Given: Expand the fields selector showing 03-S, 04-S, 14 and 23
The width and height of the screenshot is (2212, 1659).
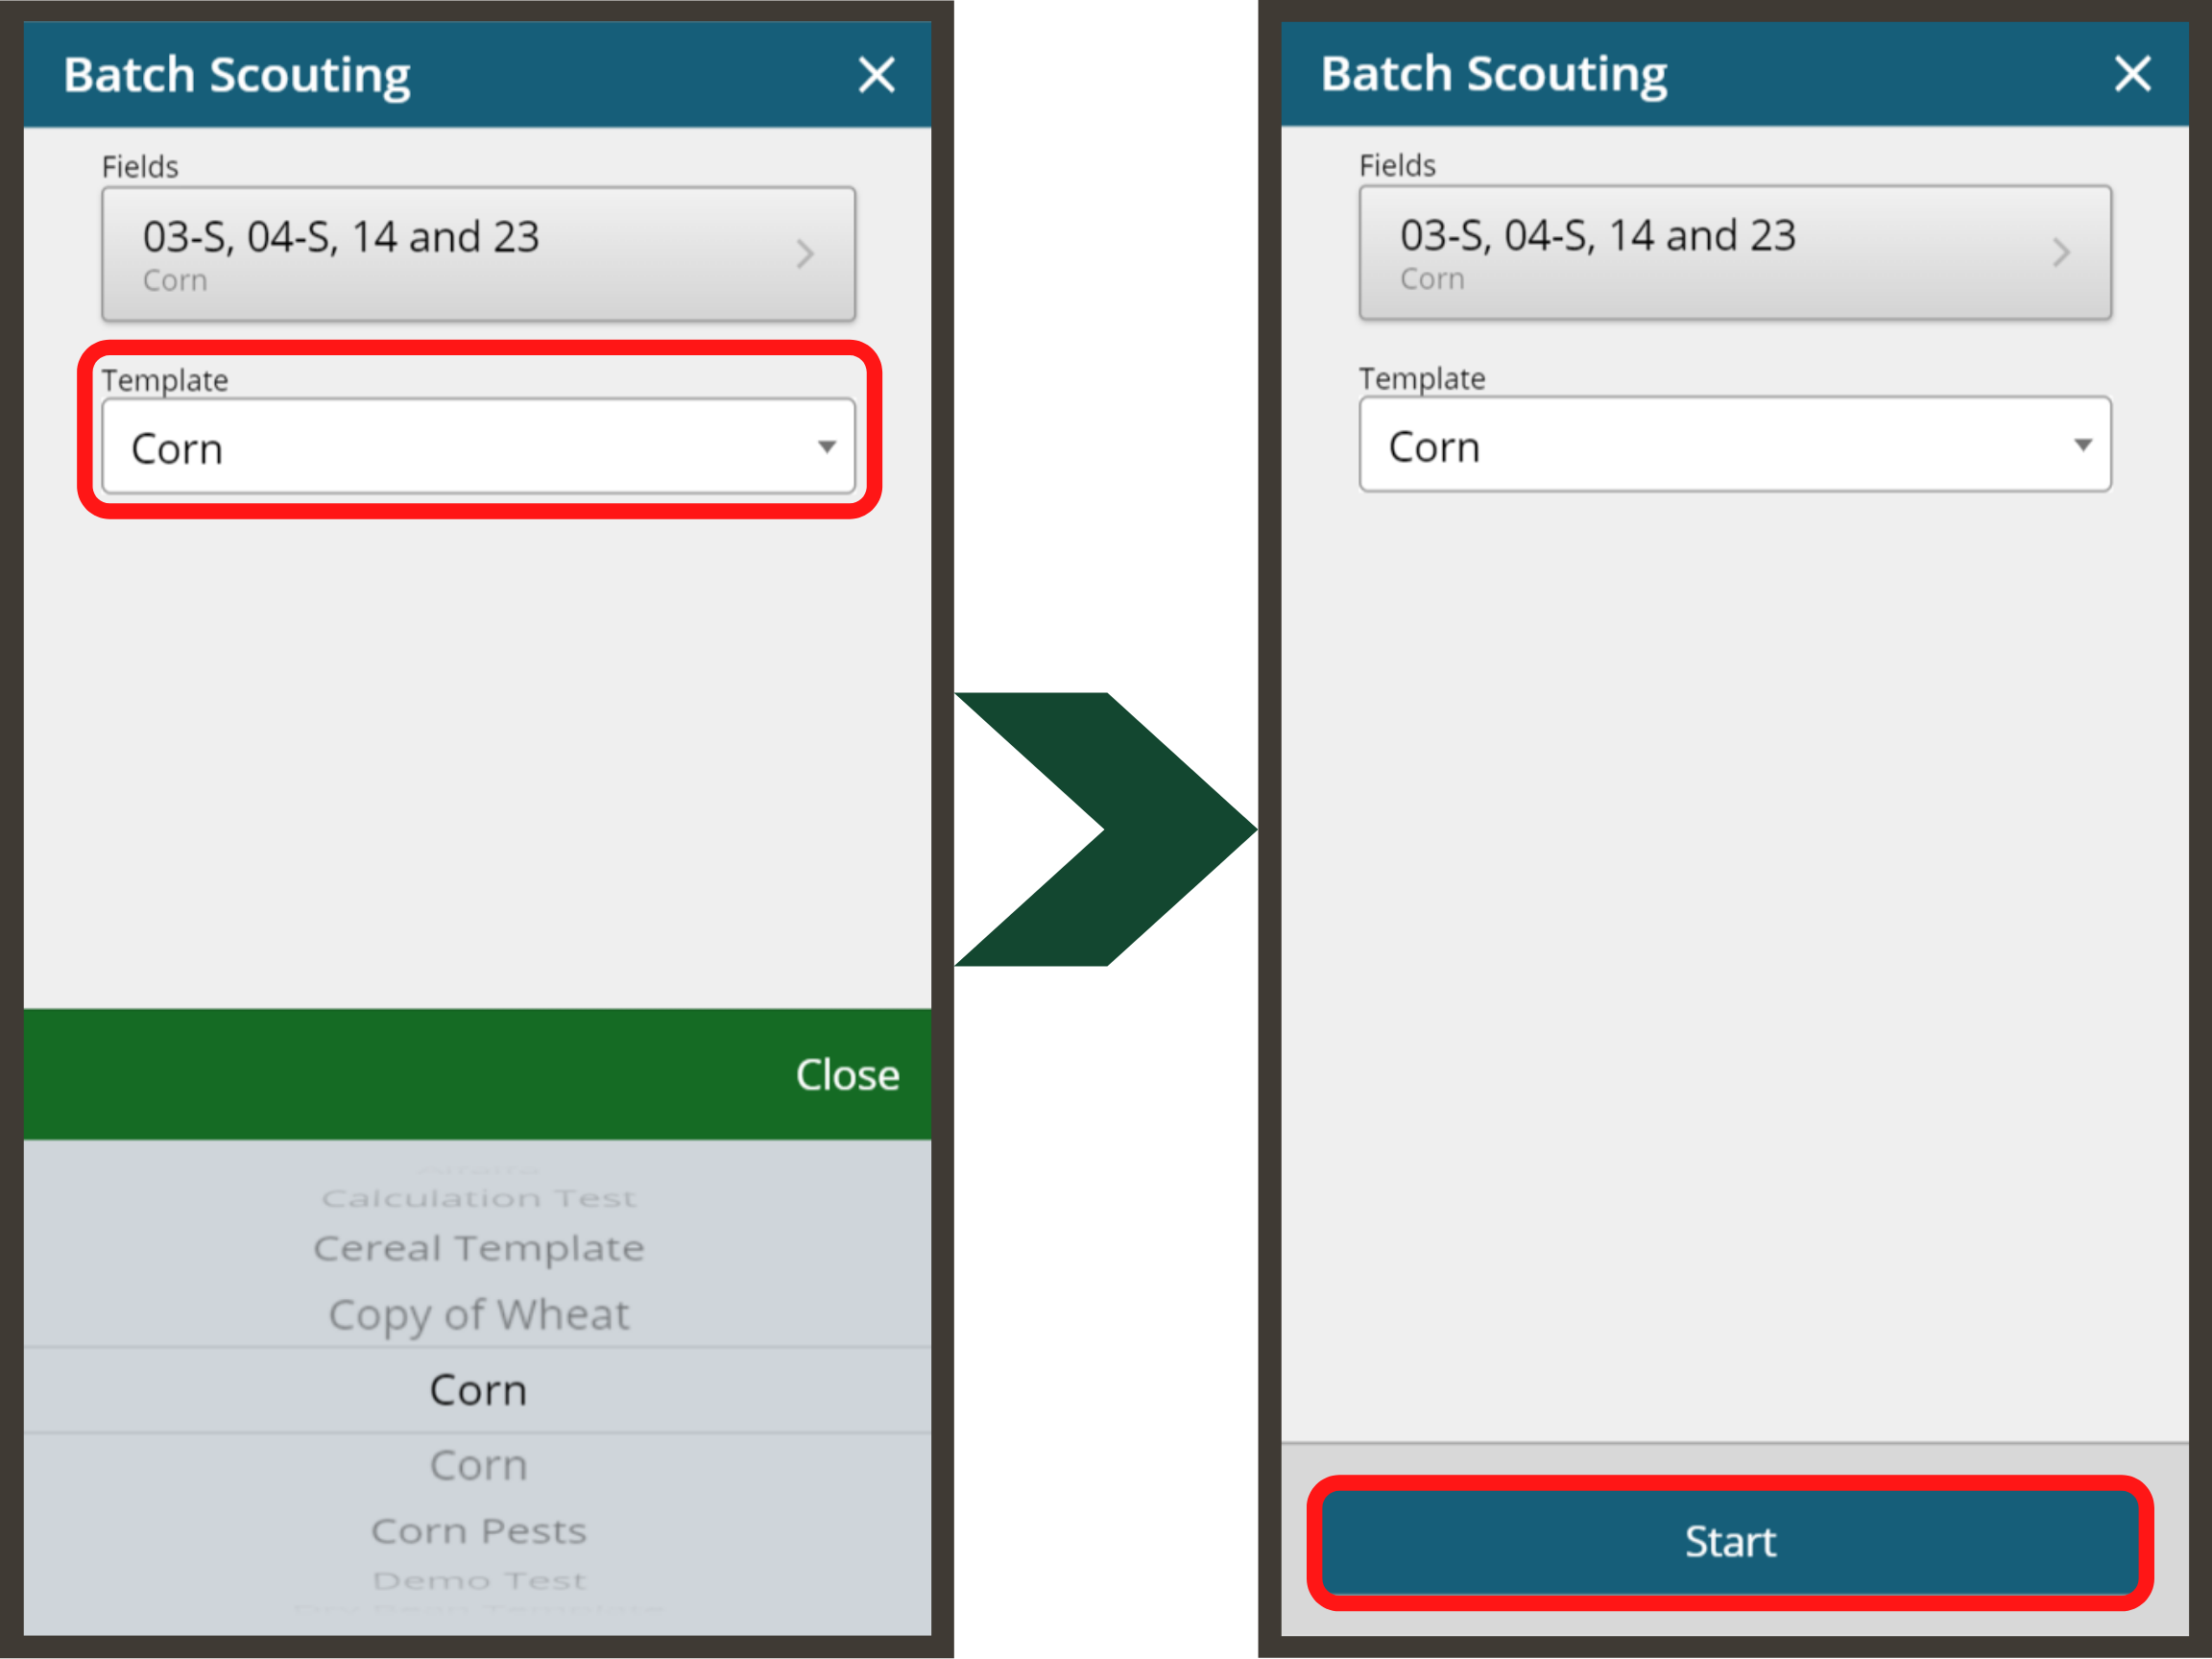Looking at the screenshot, I should (478, 254).
